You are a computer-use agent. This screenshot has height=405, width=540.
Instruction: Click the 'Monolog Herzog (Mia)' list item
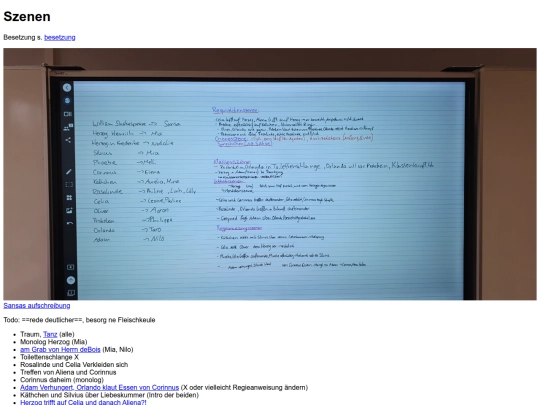pyautogui.click(x=53, y=342)
